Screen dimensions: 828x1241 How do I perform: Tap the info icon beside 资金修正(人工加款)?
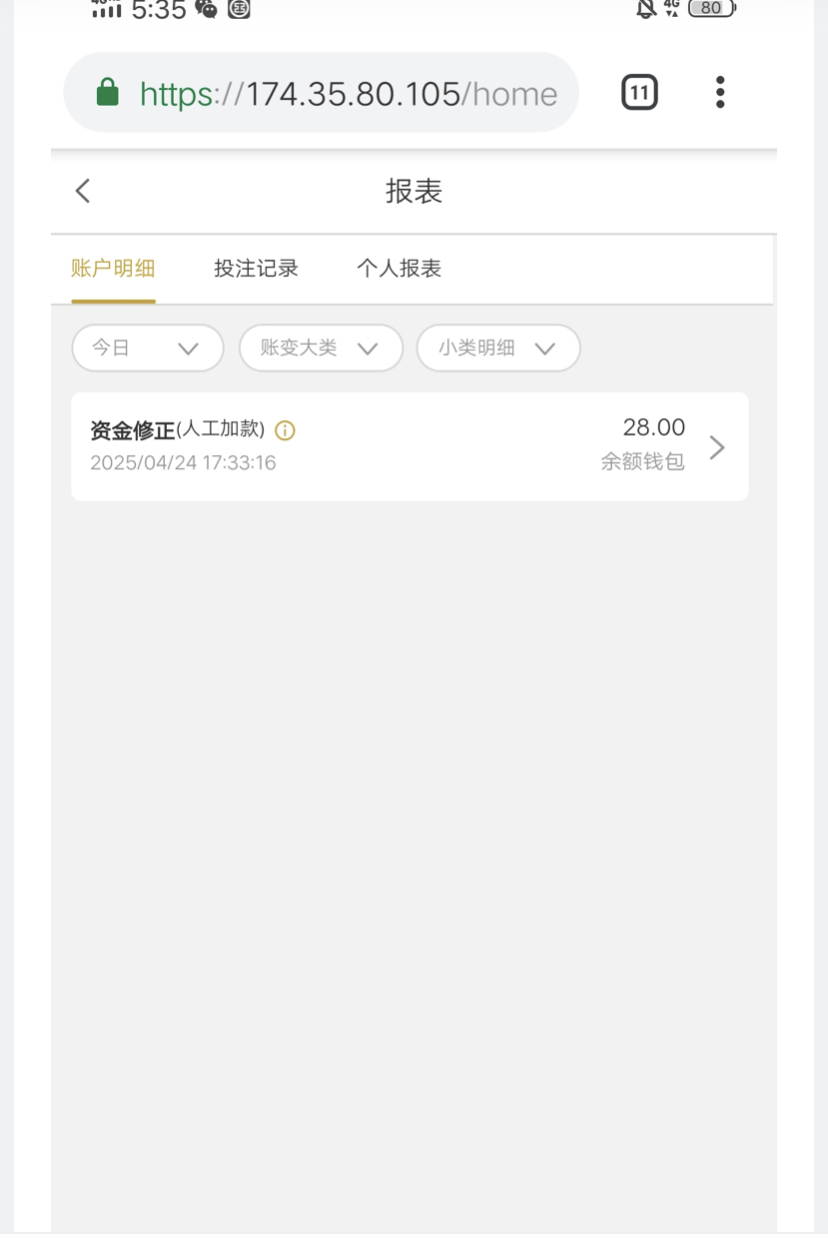285,431
